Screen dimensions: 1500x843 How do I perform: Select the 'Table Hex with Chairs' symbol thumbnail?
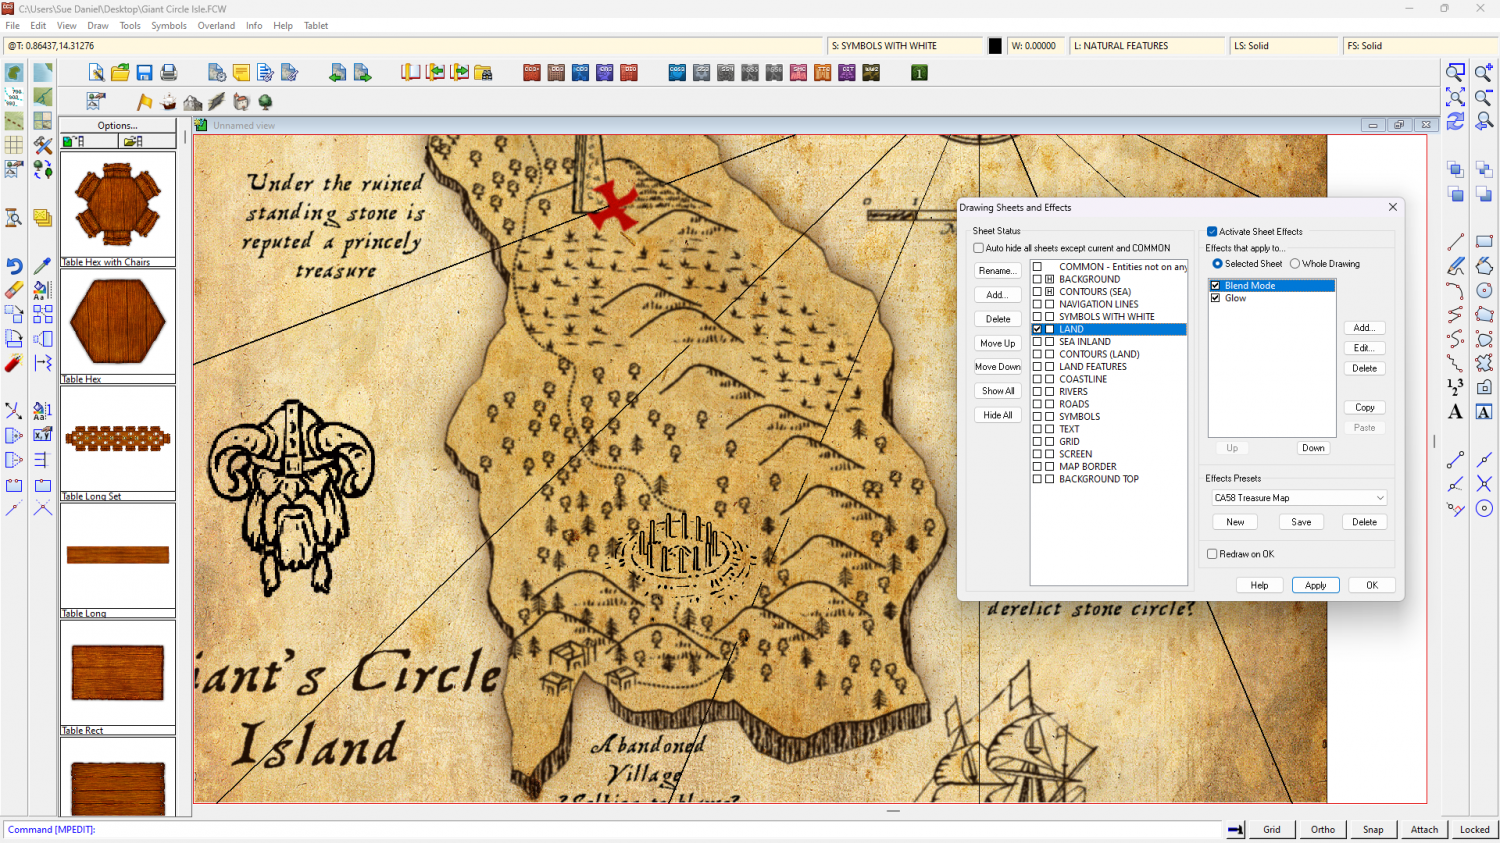coord(118,209)
